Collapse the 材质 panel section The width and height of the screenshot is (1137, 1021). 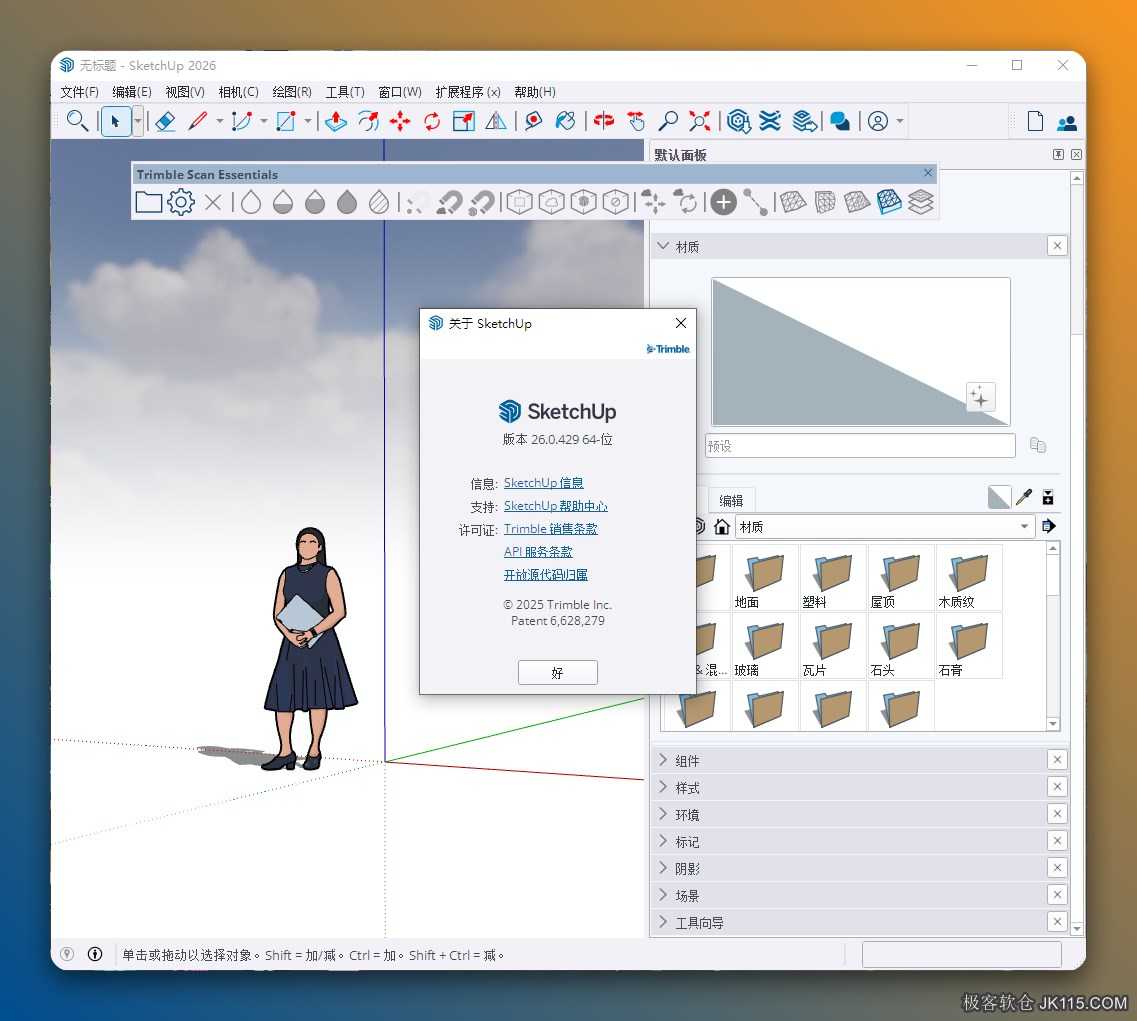pos(663,246)
